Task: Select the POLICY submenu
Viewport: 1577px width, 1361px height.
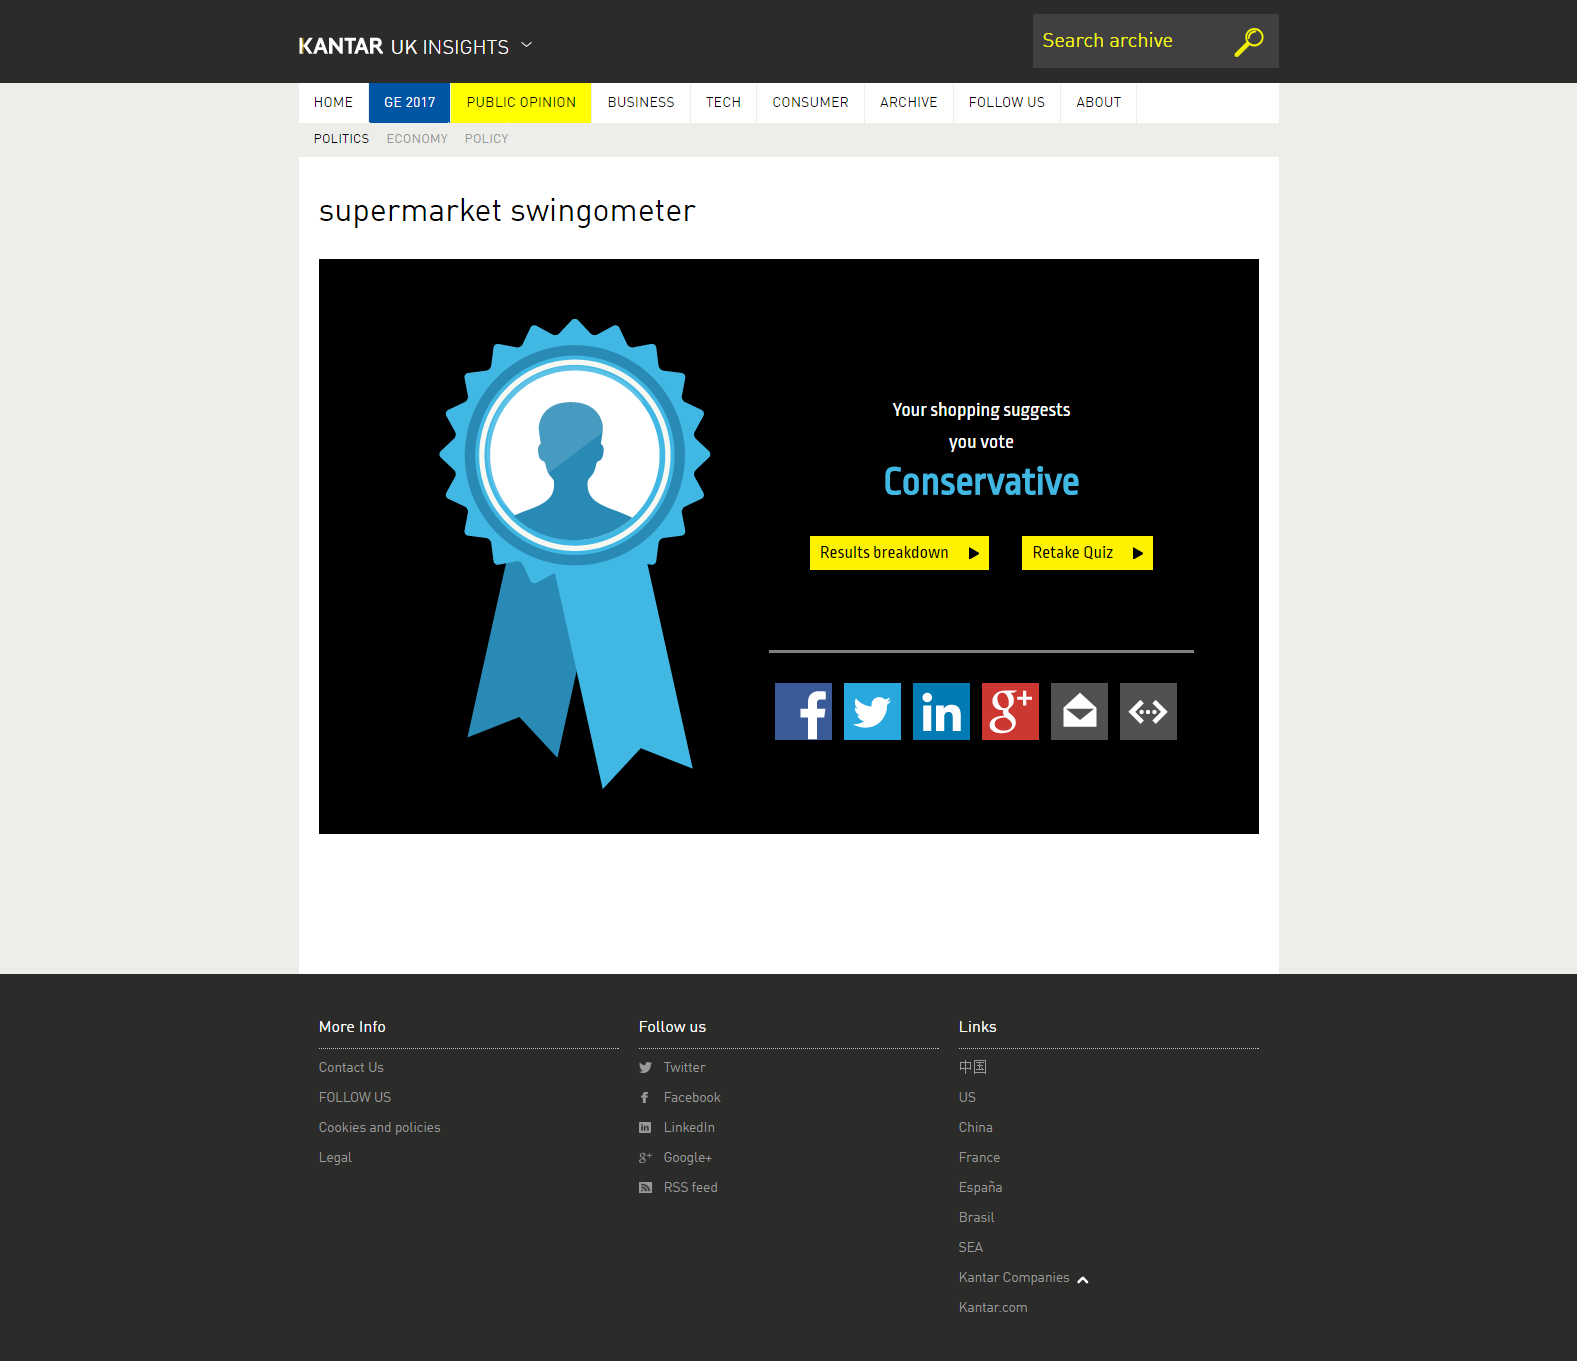Action: click(486, 139)
